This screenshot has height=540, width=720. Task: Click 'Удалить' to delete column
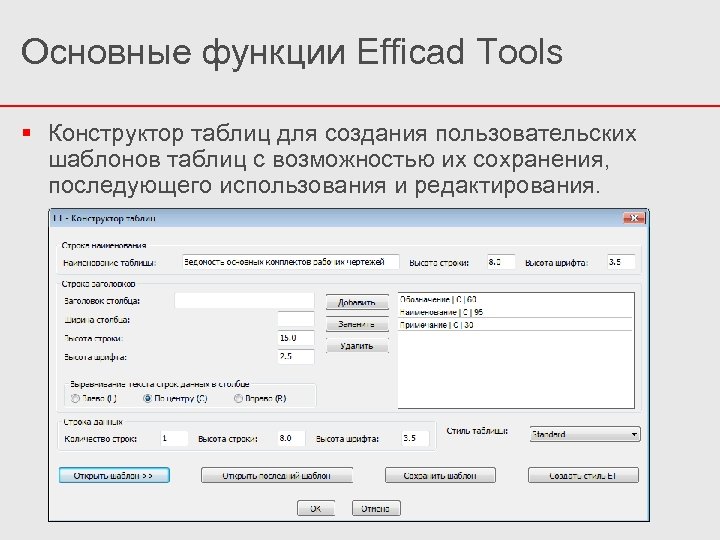coord(357,346)
